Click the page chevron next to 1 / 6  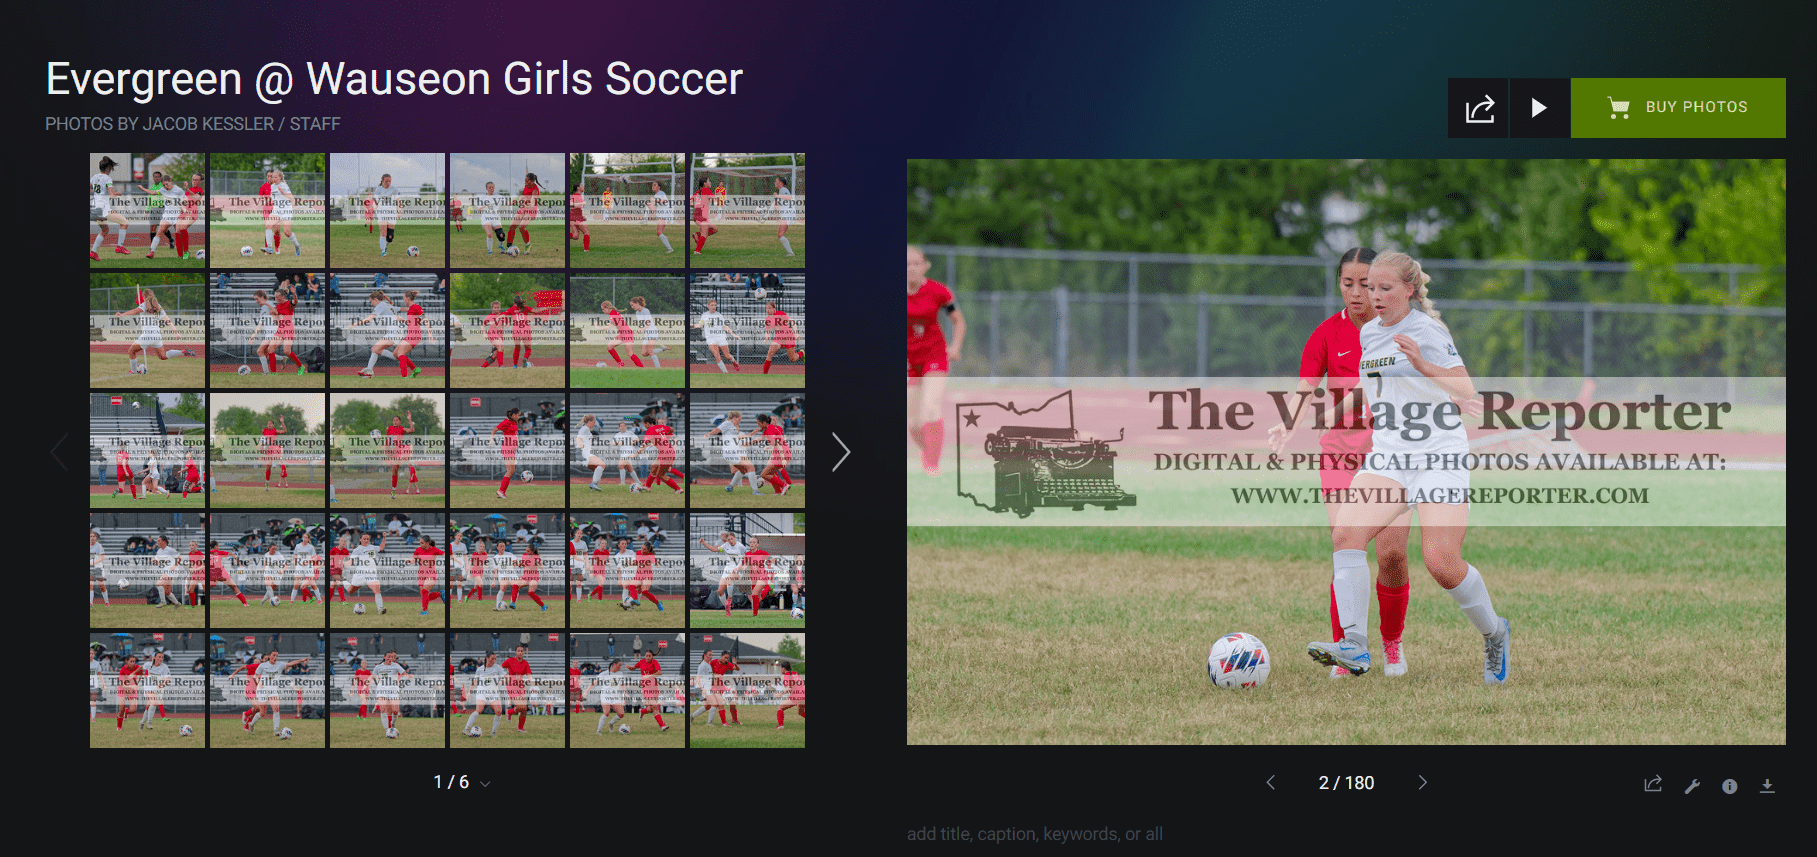[x=485, y=784]
